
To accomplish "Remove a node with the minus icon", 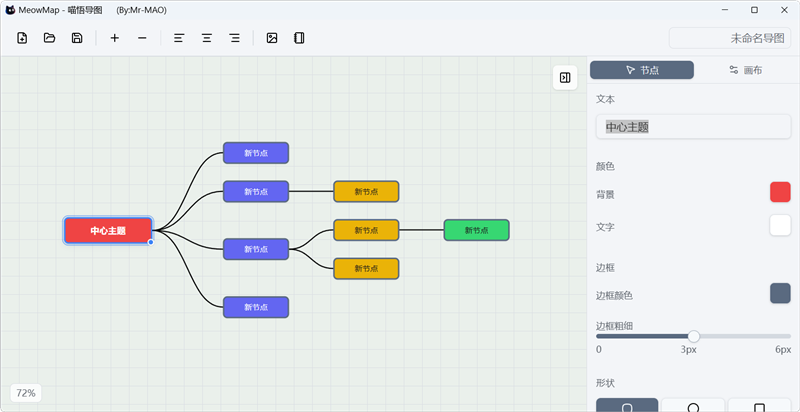I will coord(142,38).
